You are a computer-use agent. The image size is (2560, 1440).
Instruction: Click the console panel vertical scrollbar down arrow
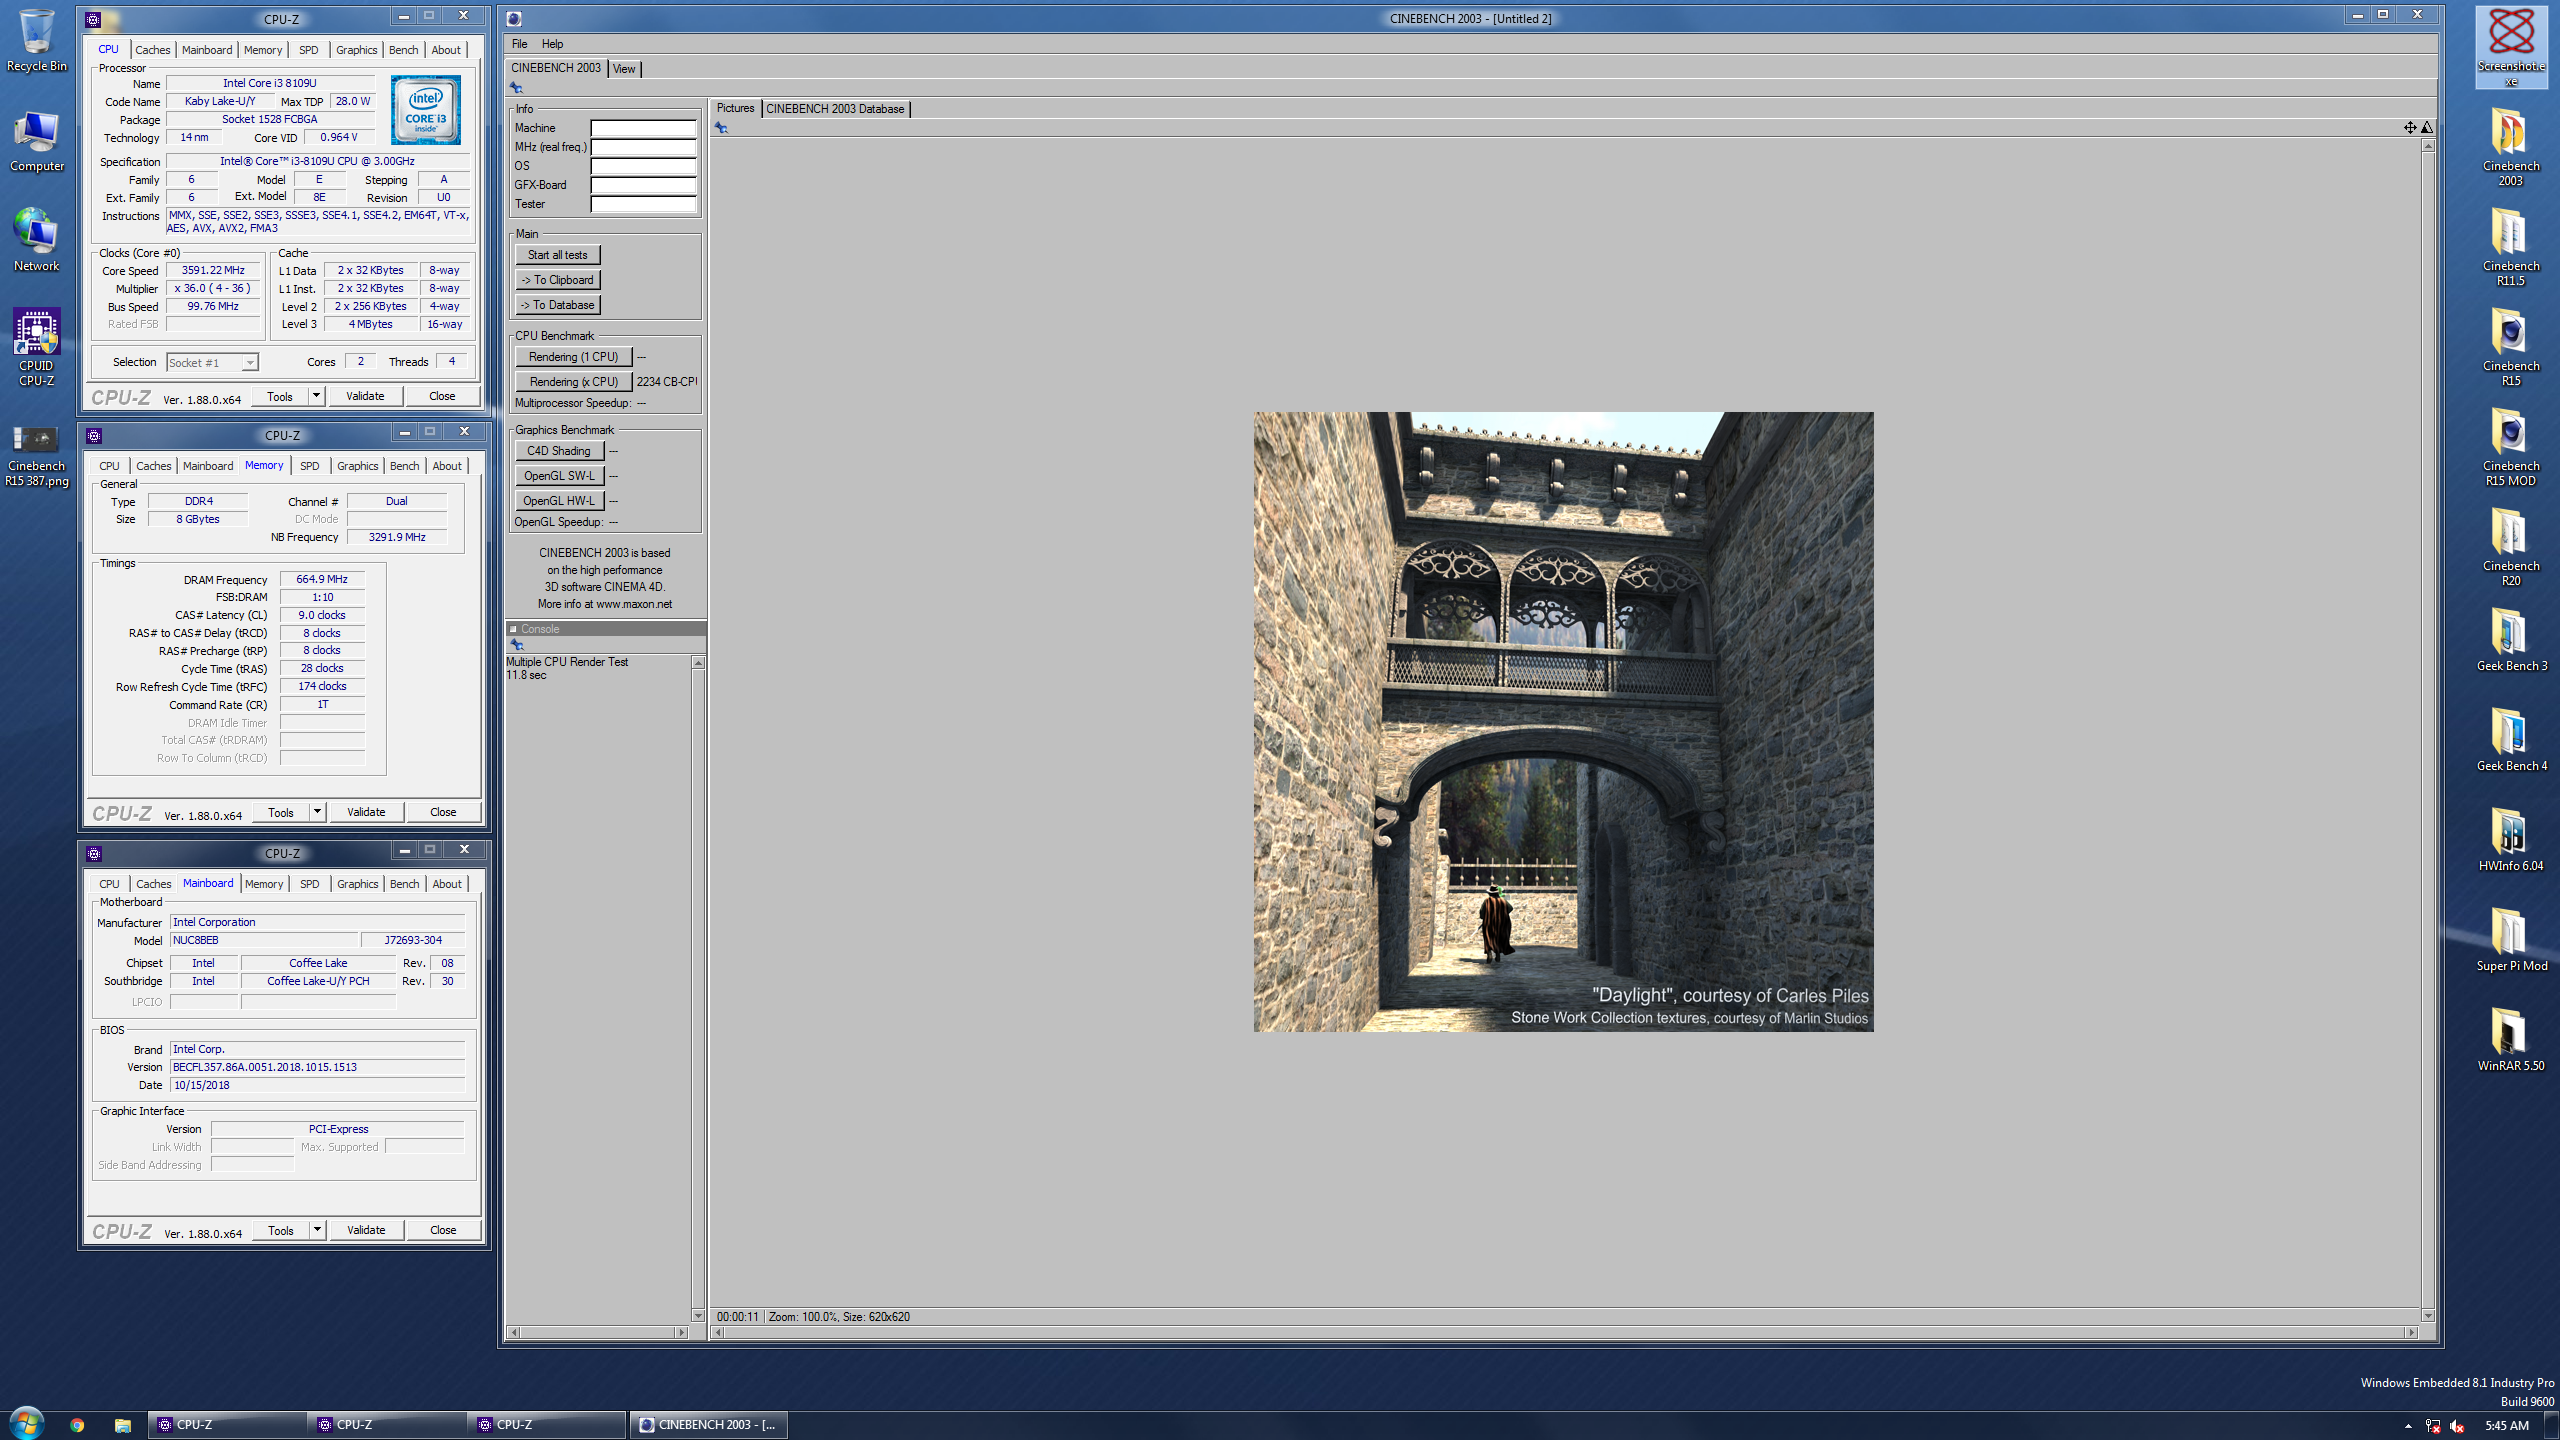(x=698, y=1315)
